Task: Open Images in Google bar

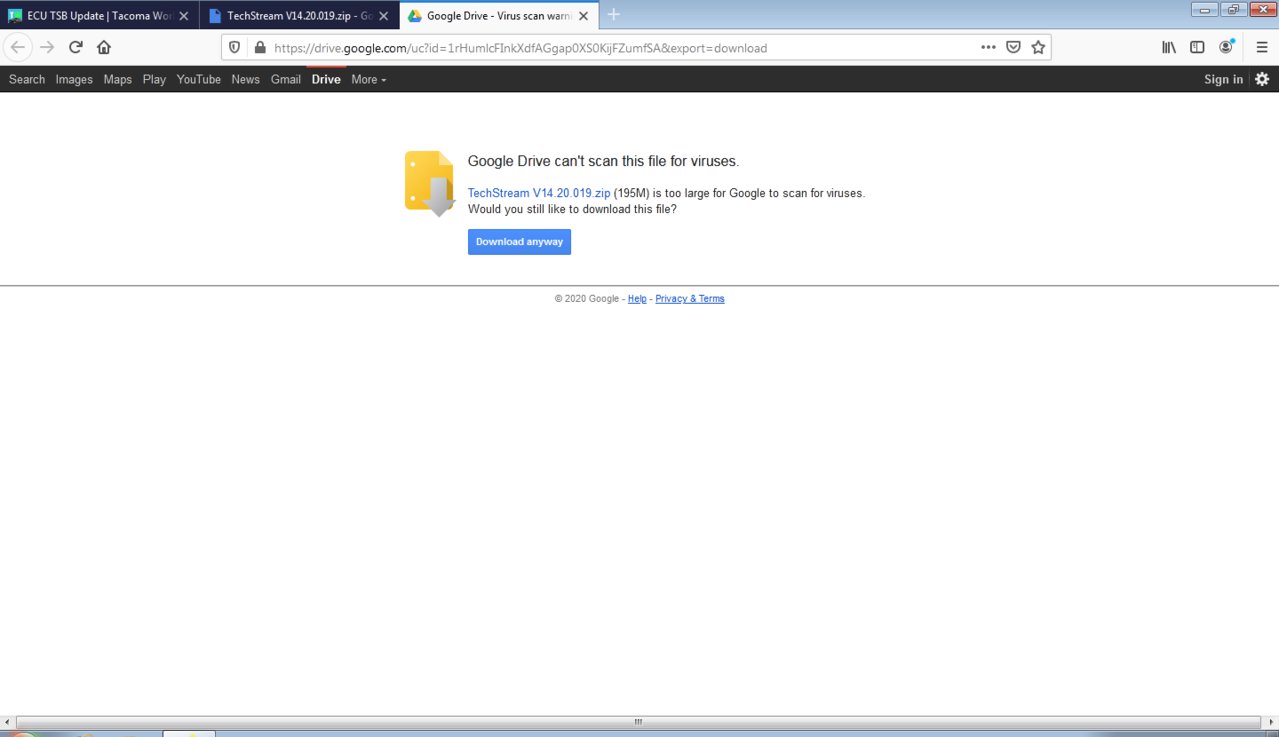Action: tap(74, 79)
